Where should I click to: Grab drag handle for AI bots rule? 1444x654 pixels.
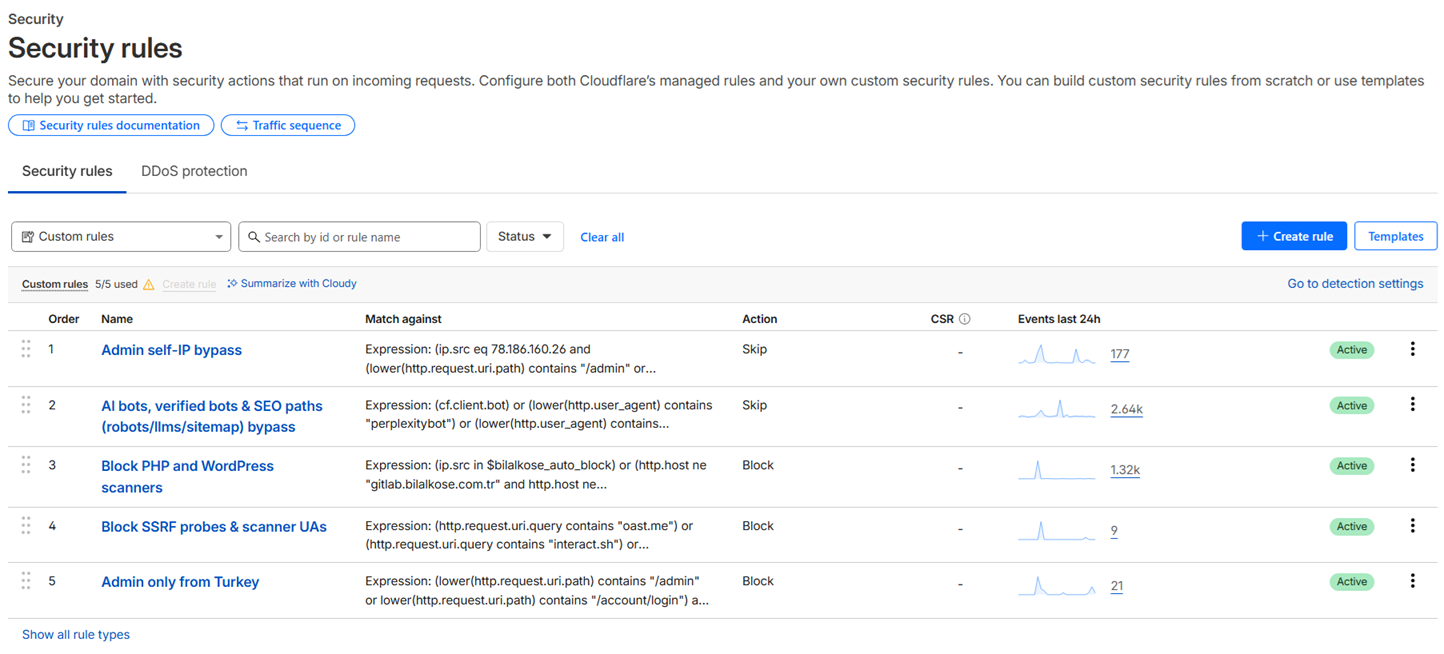[26, 405]
